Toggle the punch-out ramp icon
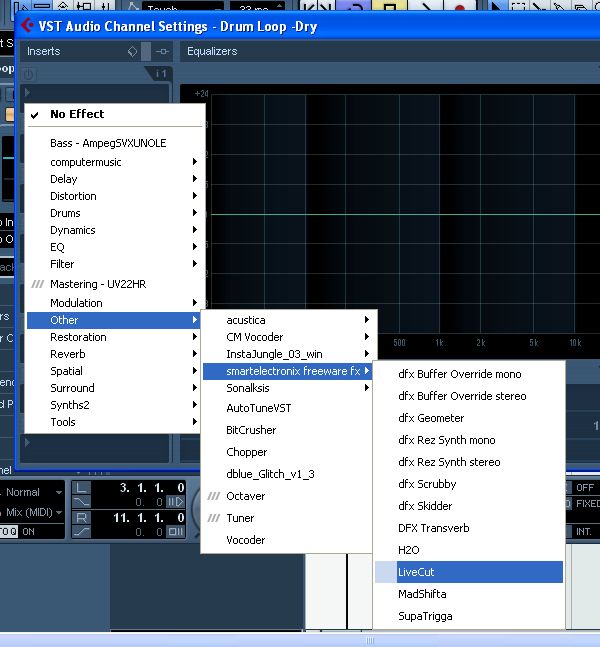 click(81, 531)
